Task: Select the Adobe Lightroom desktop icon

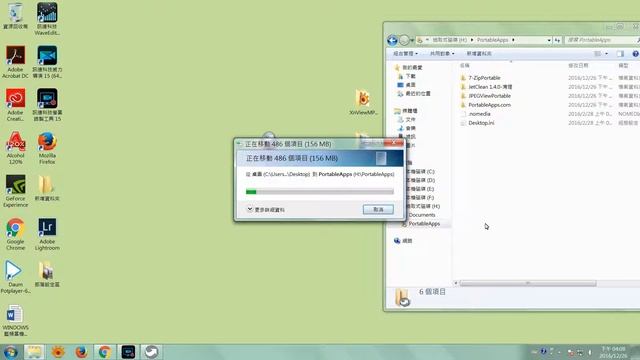Action: tap(47, 234)
